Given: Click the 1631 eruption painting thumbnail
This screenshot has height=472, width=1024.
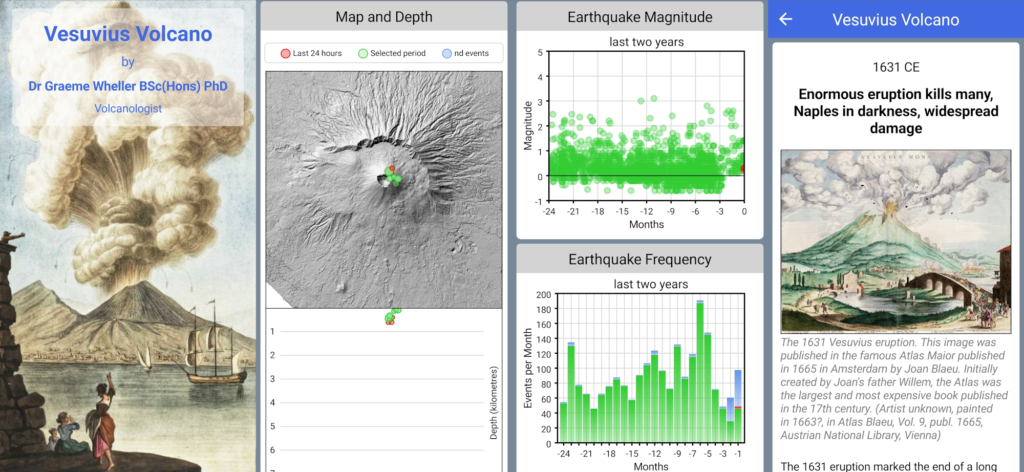Looking at the screenshot, I should (x=898, y=242).
